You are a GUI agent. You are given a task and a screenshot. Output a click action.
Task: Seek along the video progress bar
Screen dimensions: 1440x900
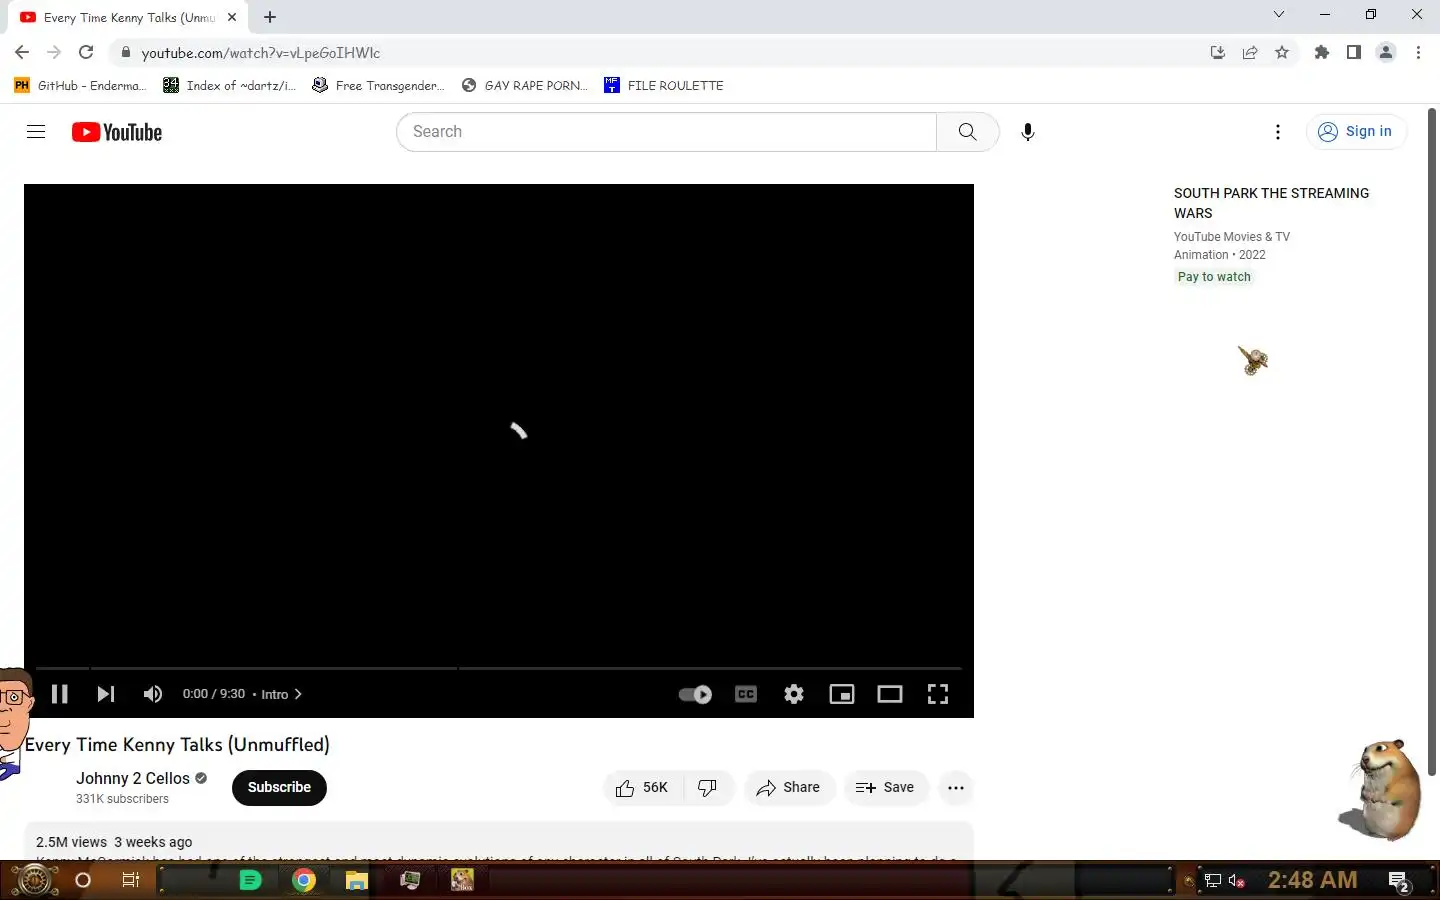click(499, 668)
